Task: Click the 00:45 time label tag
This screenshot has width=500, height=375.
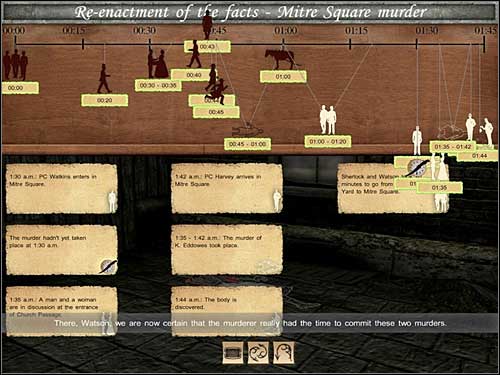Action: pos(216,112)
